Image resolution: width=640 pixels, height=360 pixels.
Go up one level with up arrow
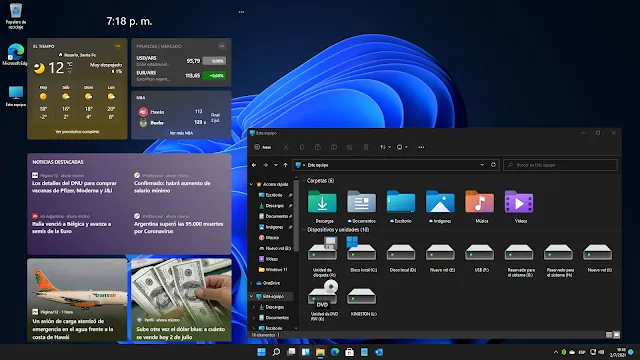click(x=285, y=165)
